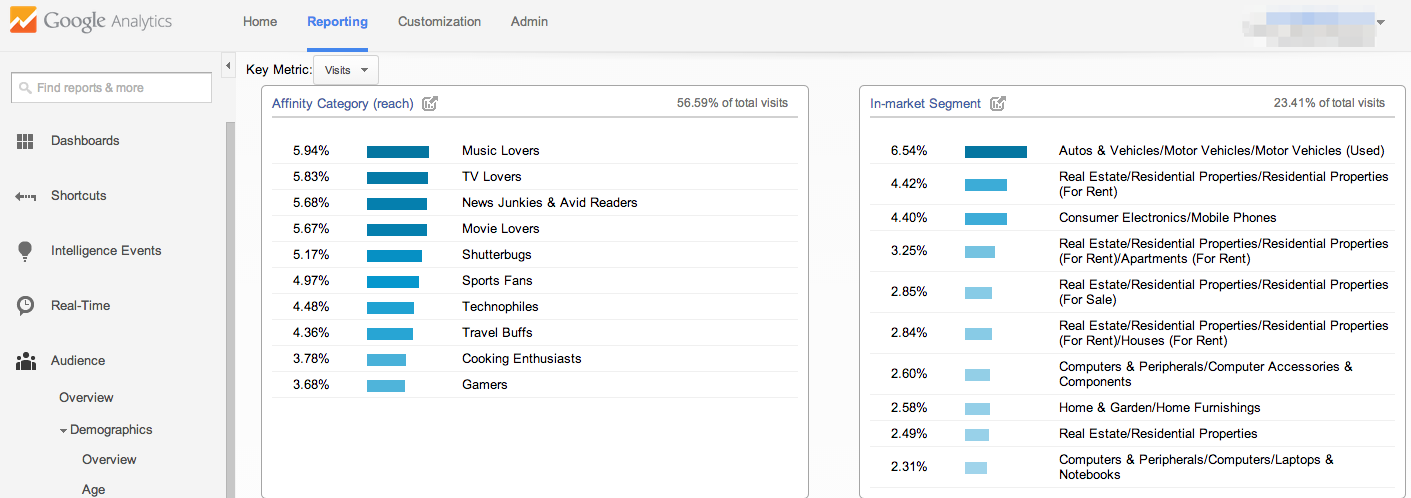The image size is (1411, 498).
Task: Open the account dropdown arrow
Action: [x=1380, y=22]
